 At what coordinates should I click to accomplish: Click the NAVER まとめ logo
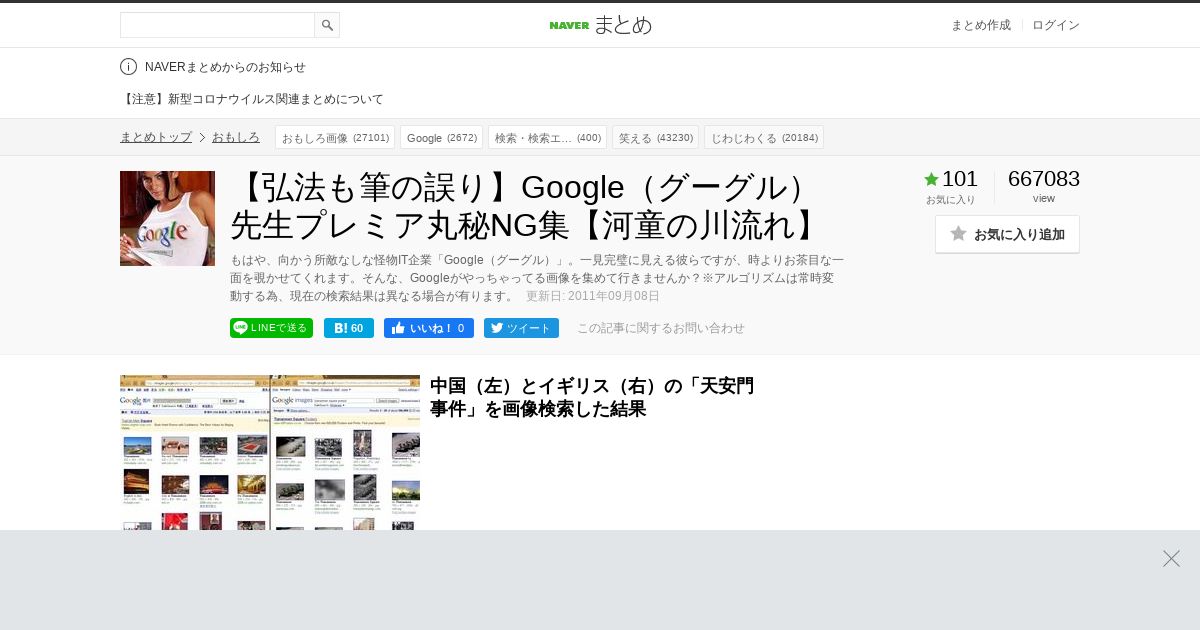[600, 25]
